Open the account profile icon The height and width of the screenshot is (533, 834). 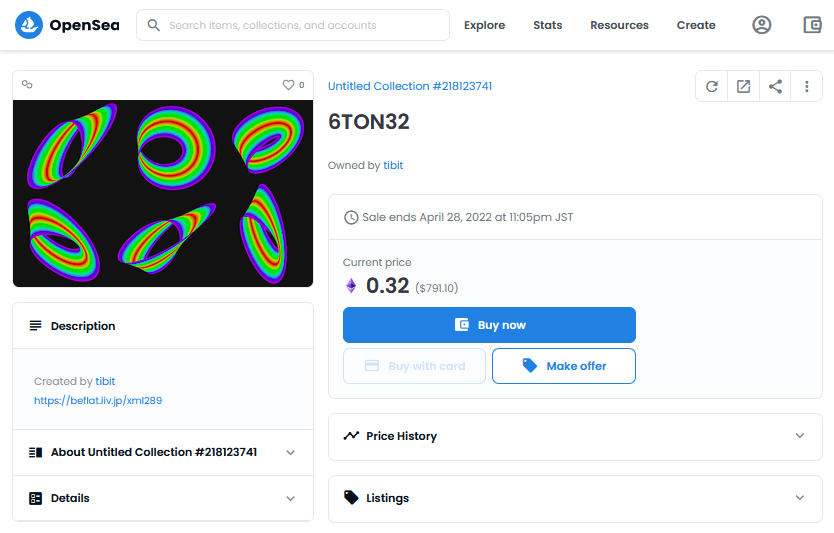click(x=762, y=25)
